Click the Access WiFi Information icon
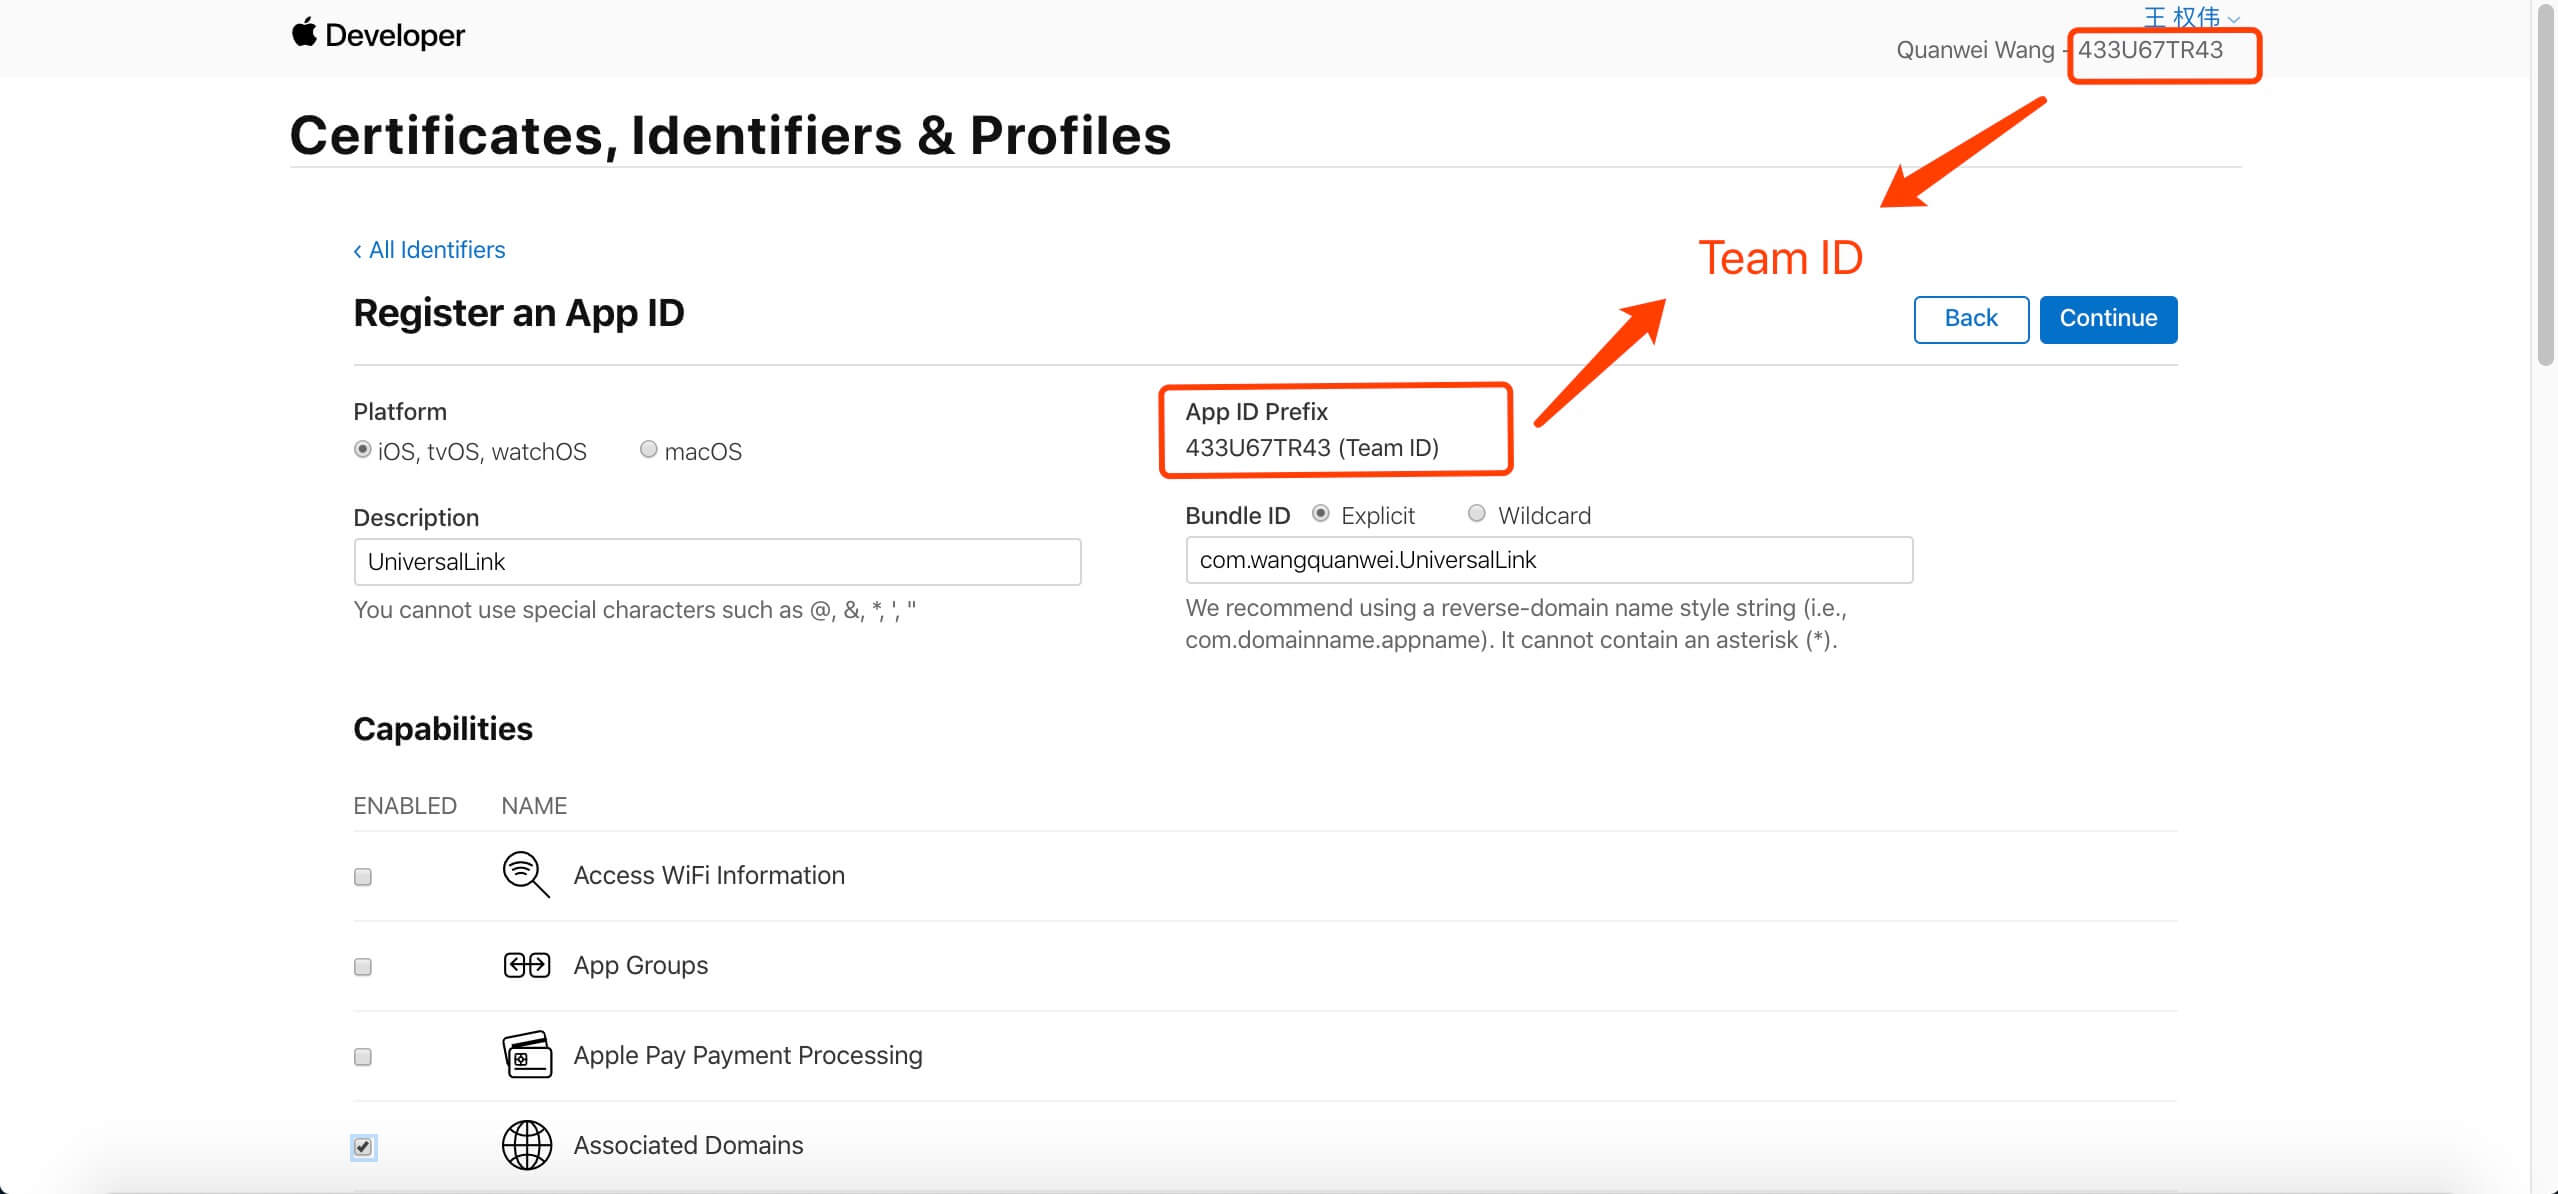2558x1194 pixels. [x=526, y=875]
